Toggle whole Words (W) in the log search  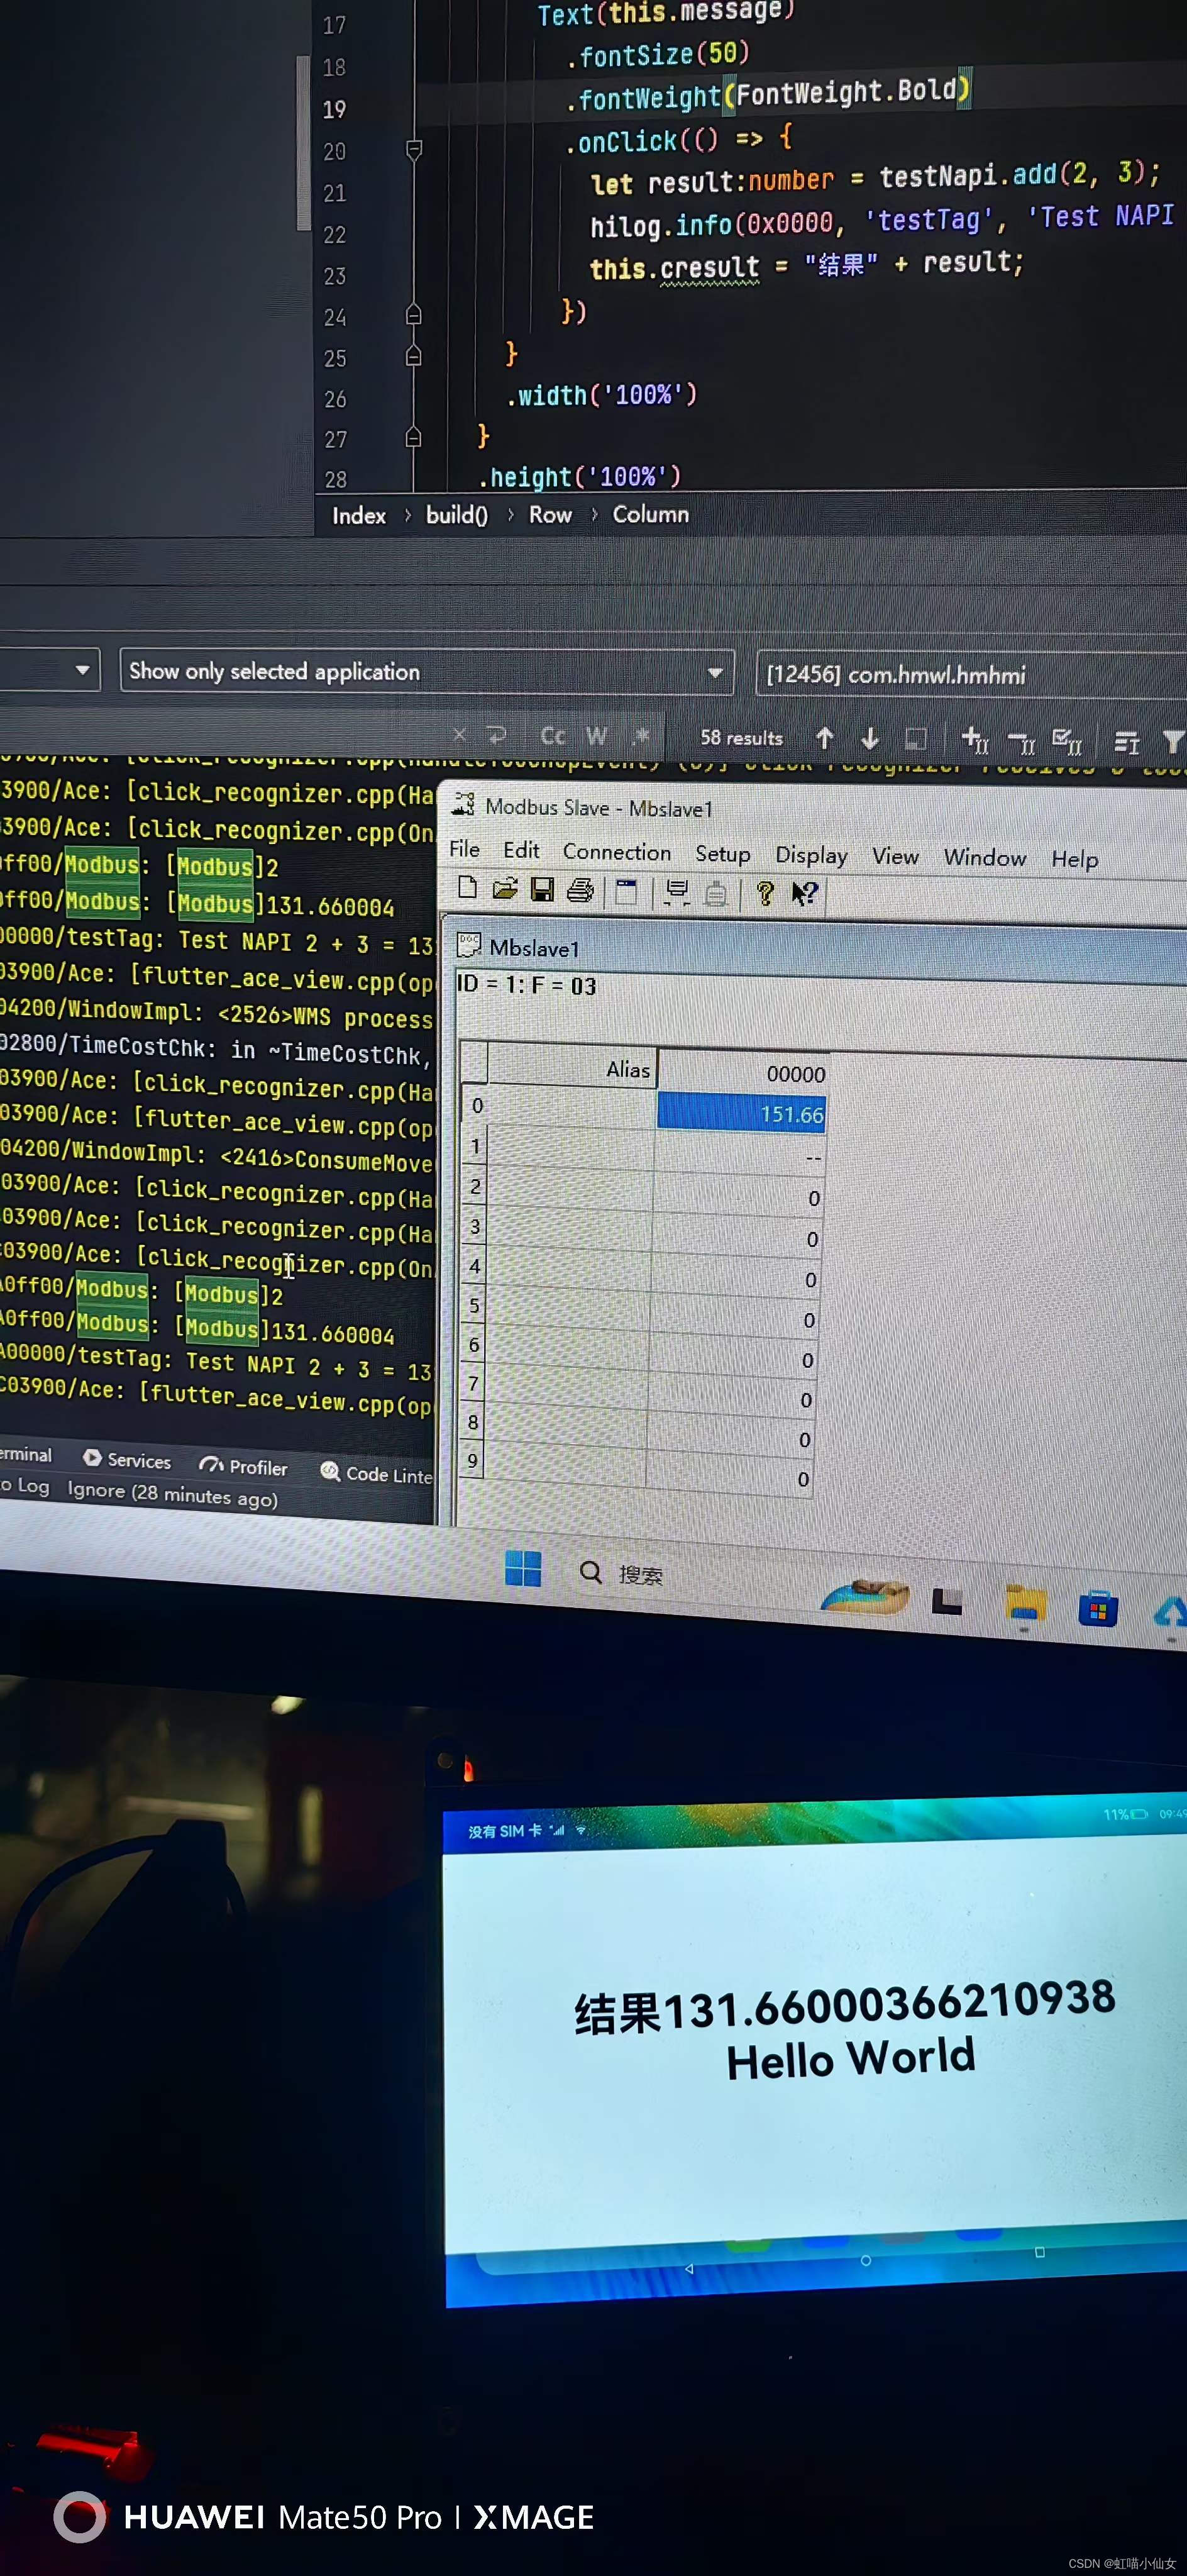click(597, 736)
